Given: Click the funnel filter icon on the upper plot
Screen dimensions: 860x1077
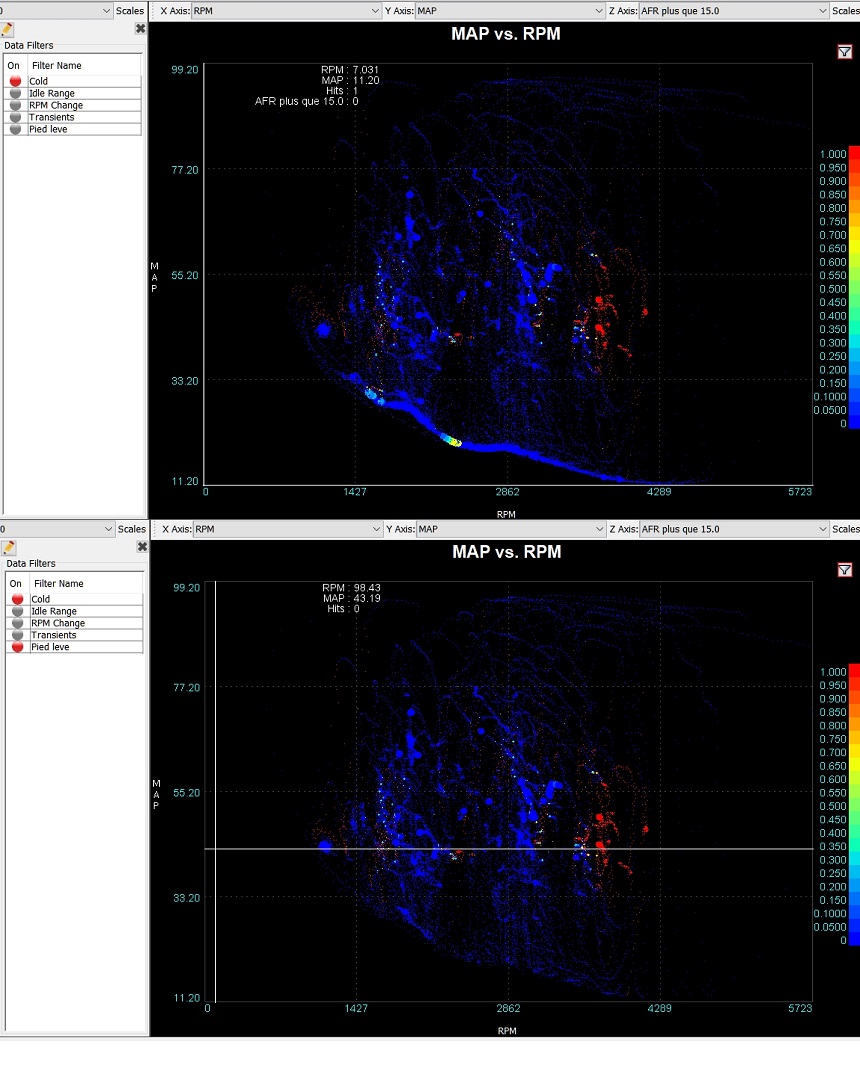Looking at the screenshot, I should (x=845, y=52).
